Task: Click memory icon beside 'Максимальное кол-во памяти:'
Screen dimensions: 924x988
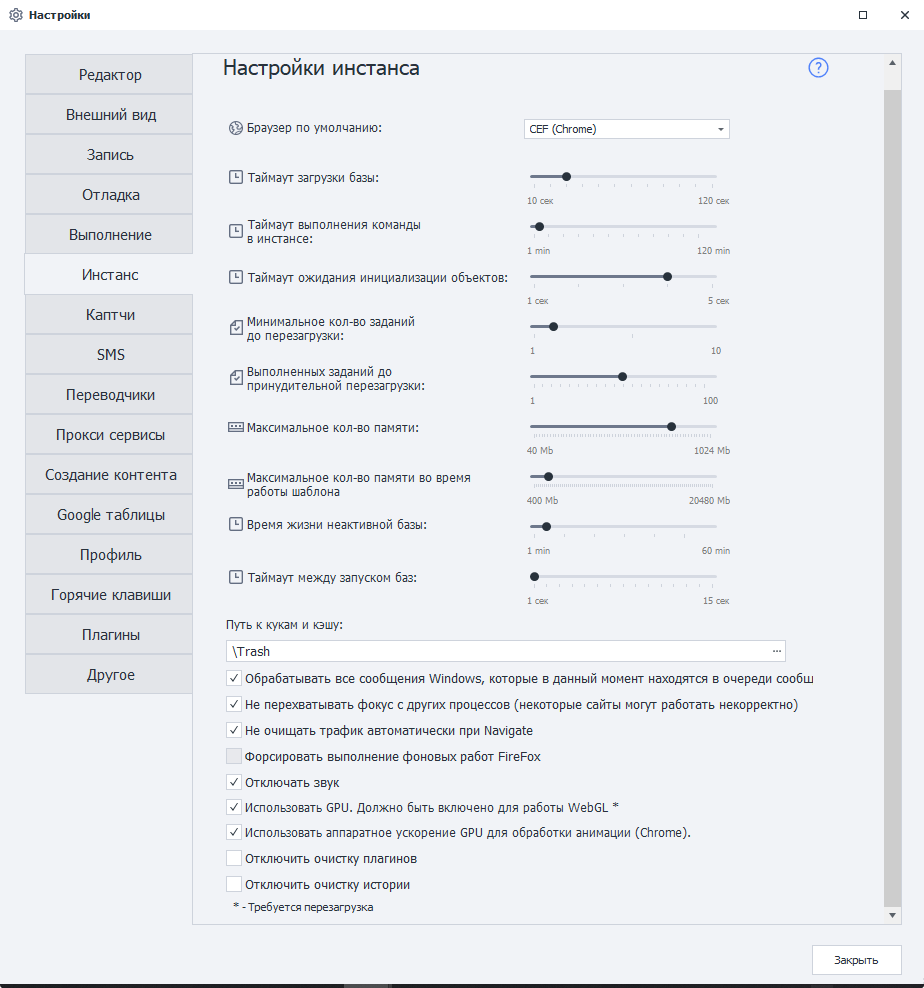Action: click(x=236, y=427)
